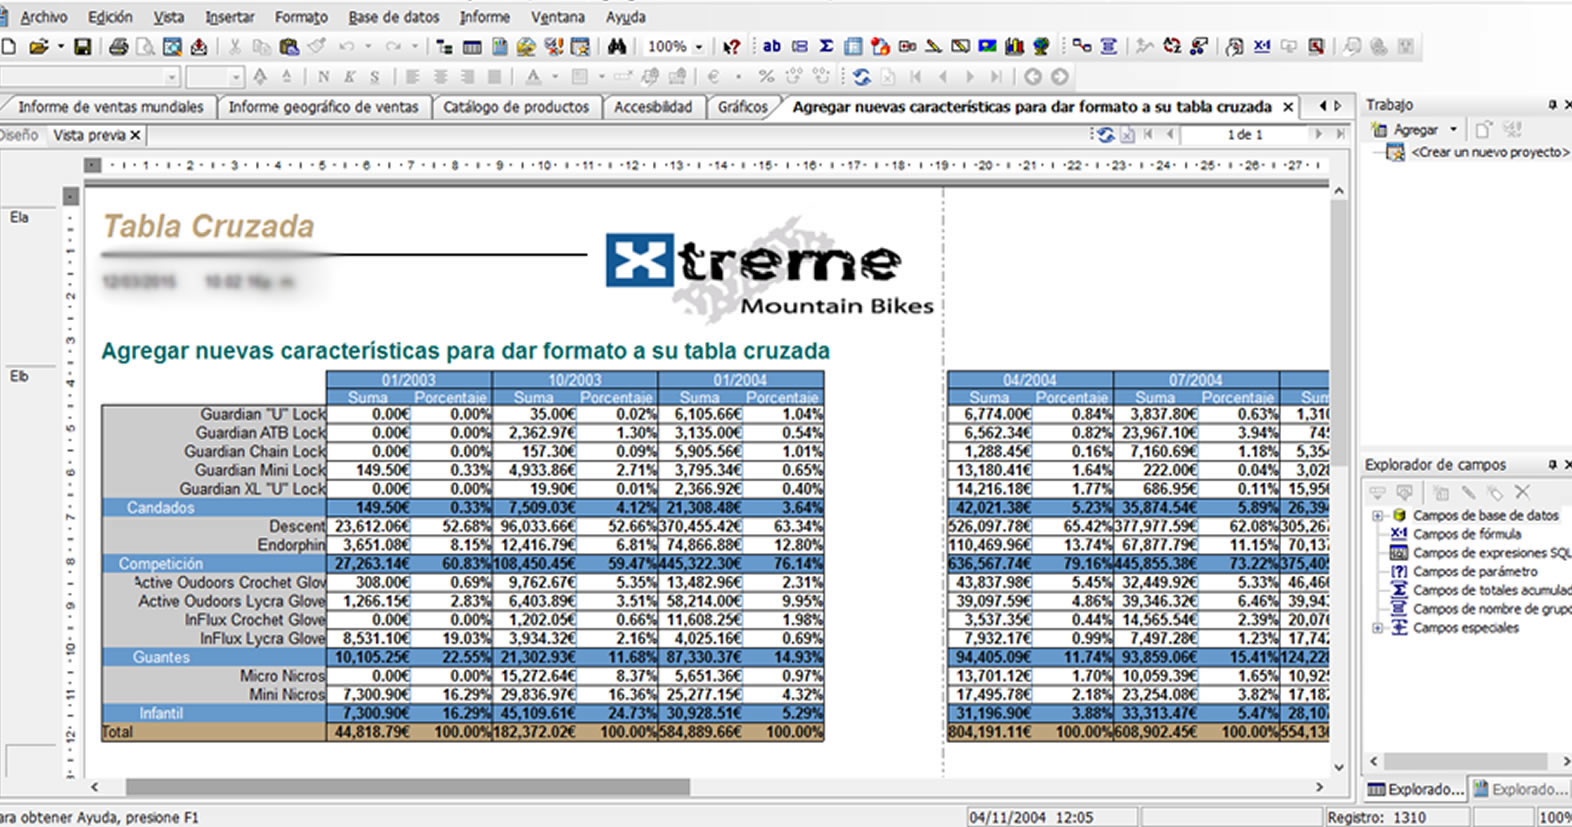Expand the Campos de base de datos node
Viewport: 1572px width, 827px height.
tap(1377, 516)
